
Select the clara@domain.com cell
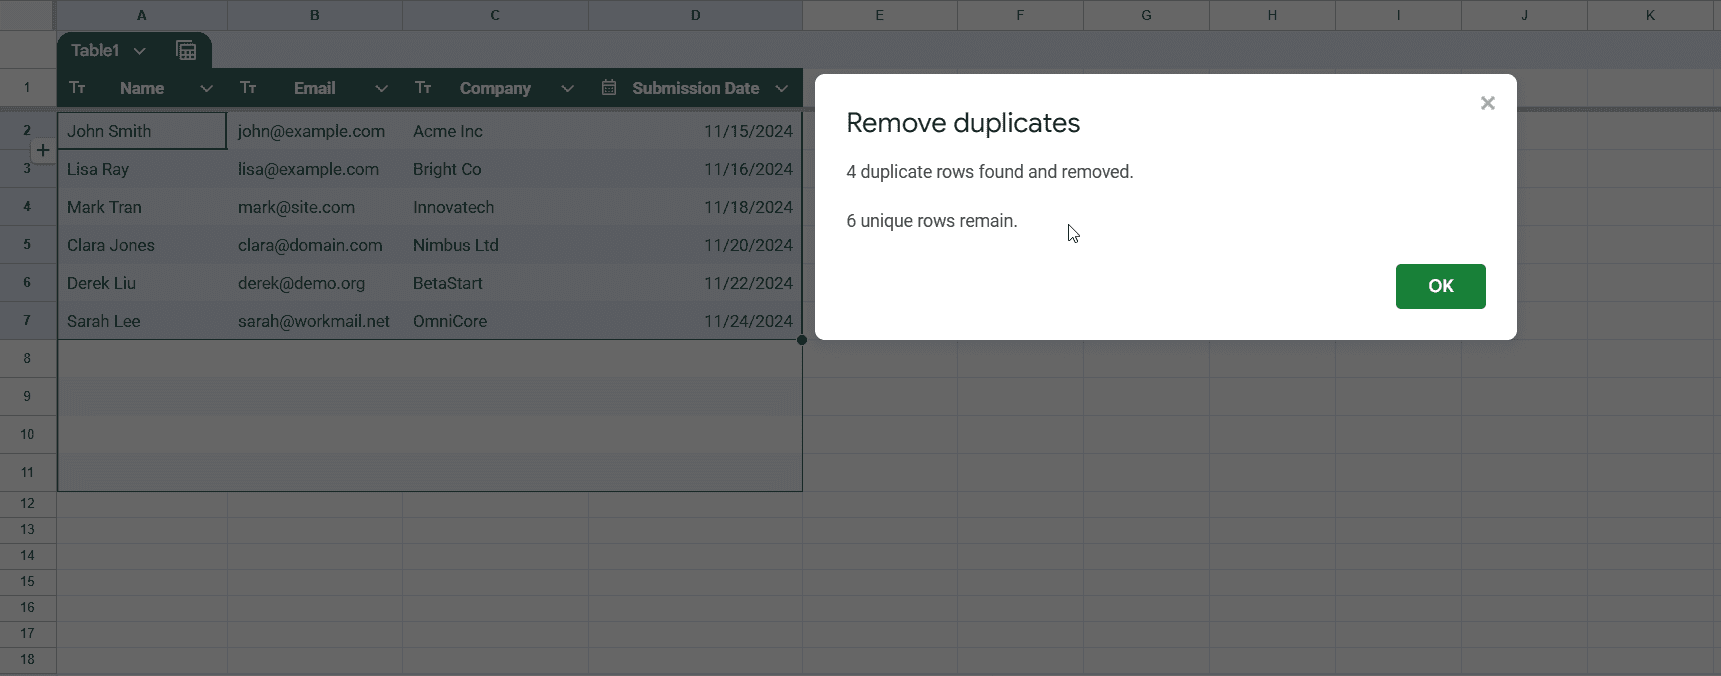click(315, 245)
